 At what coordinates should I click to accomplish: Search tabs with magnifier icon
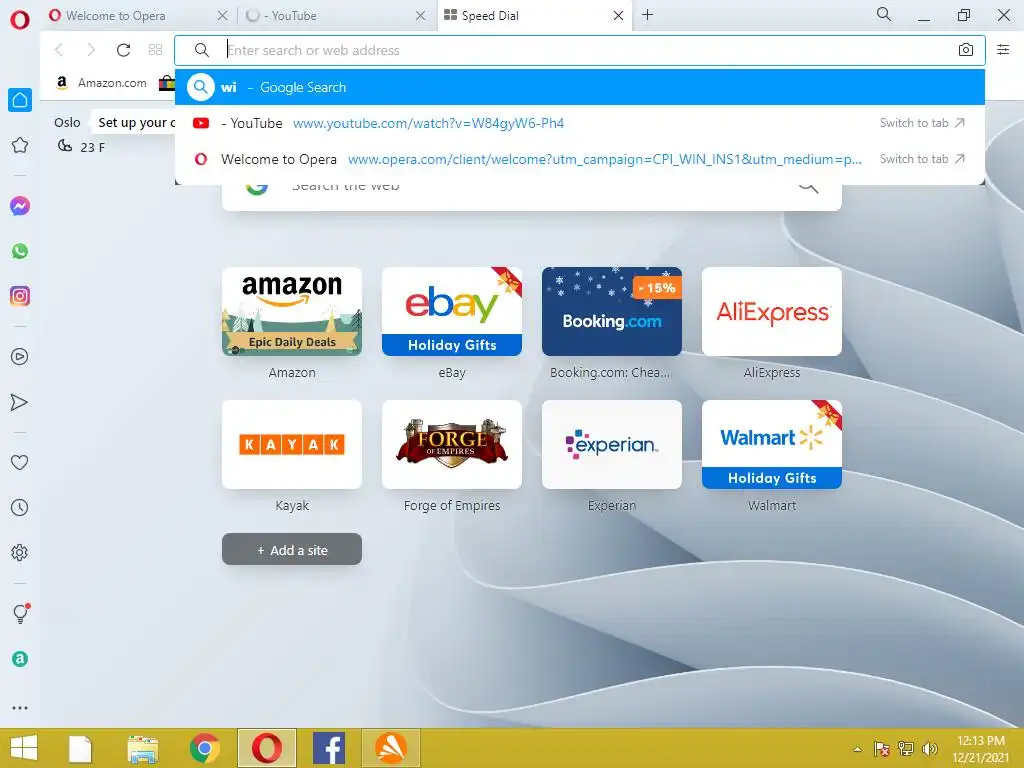coord(884,14)
